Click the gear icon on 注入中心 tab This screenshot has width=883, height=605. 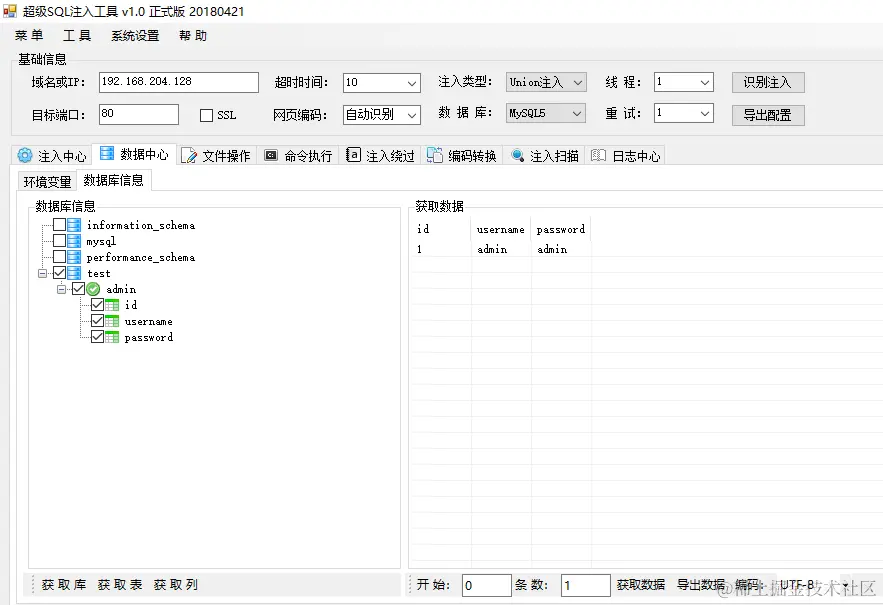pyautogui.click(x=25, y=155)
